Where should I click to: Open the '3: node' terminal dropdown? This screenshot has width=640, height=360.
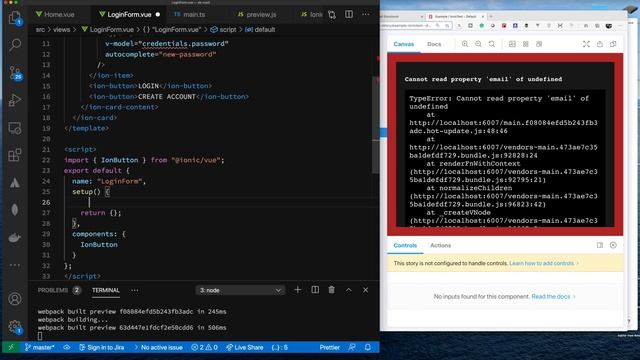240,290
